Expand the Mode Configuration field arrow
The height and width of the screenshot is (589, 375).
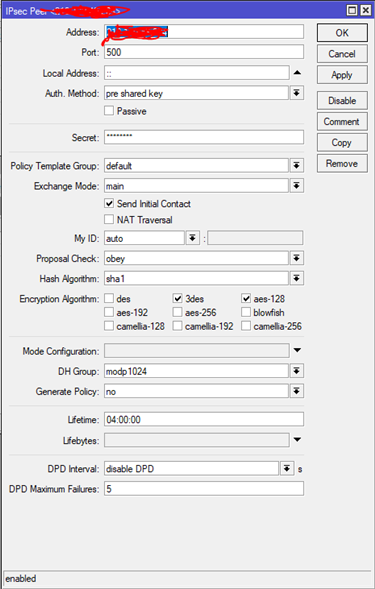click(x=297, y=350)
